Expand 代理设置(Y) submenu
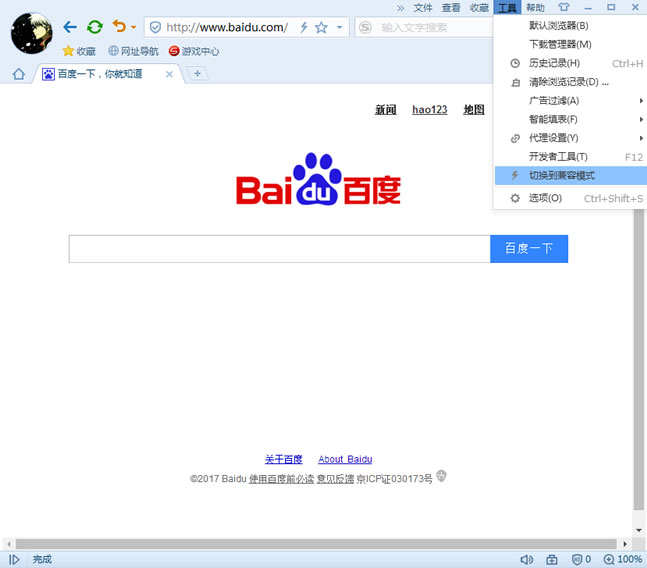The width and height of the screenshot is (647, 568). (x=571, y=138)
